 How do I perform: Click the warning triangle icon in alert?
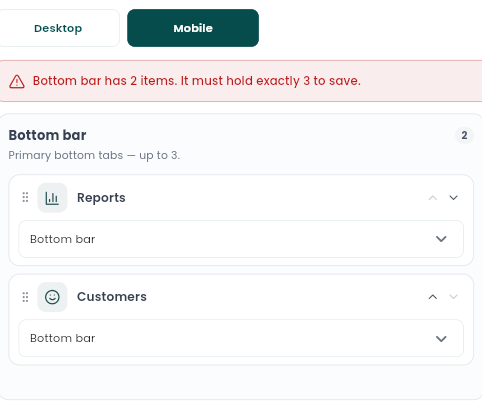click(17, 82)
